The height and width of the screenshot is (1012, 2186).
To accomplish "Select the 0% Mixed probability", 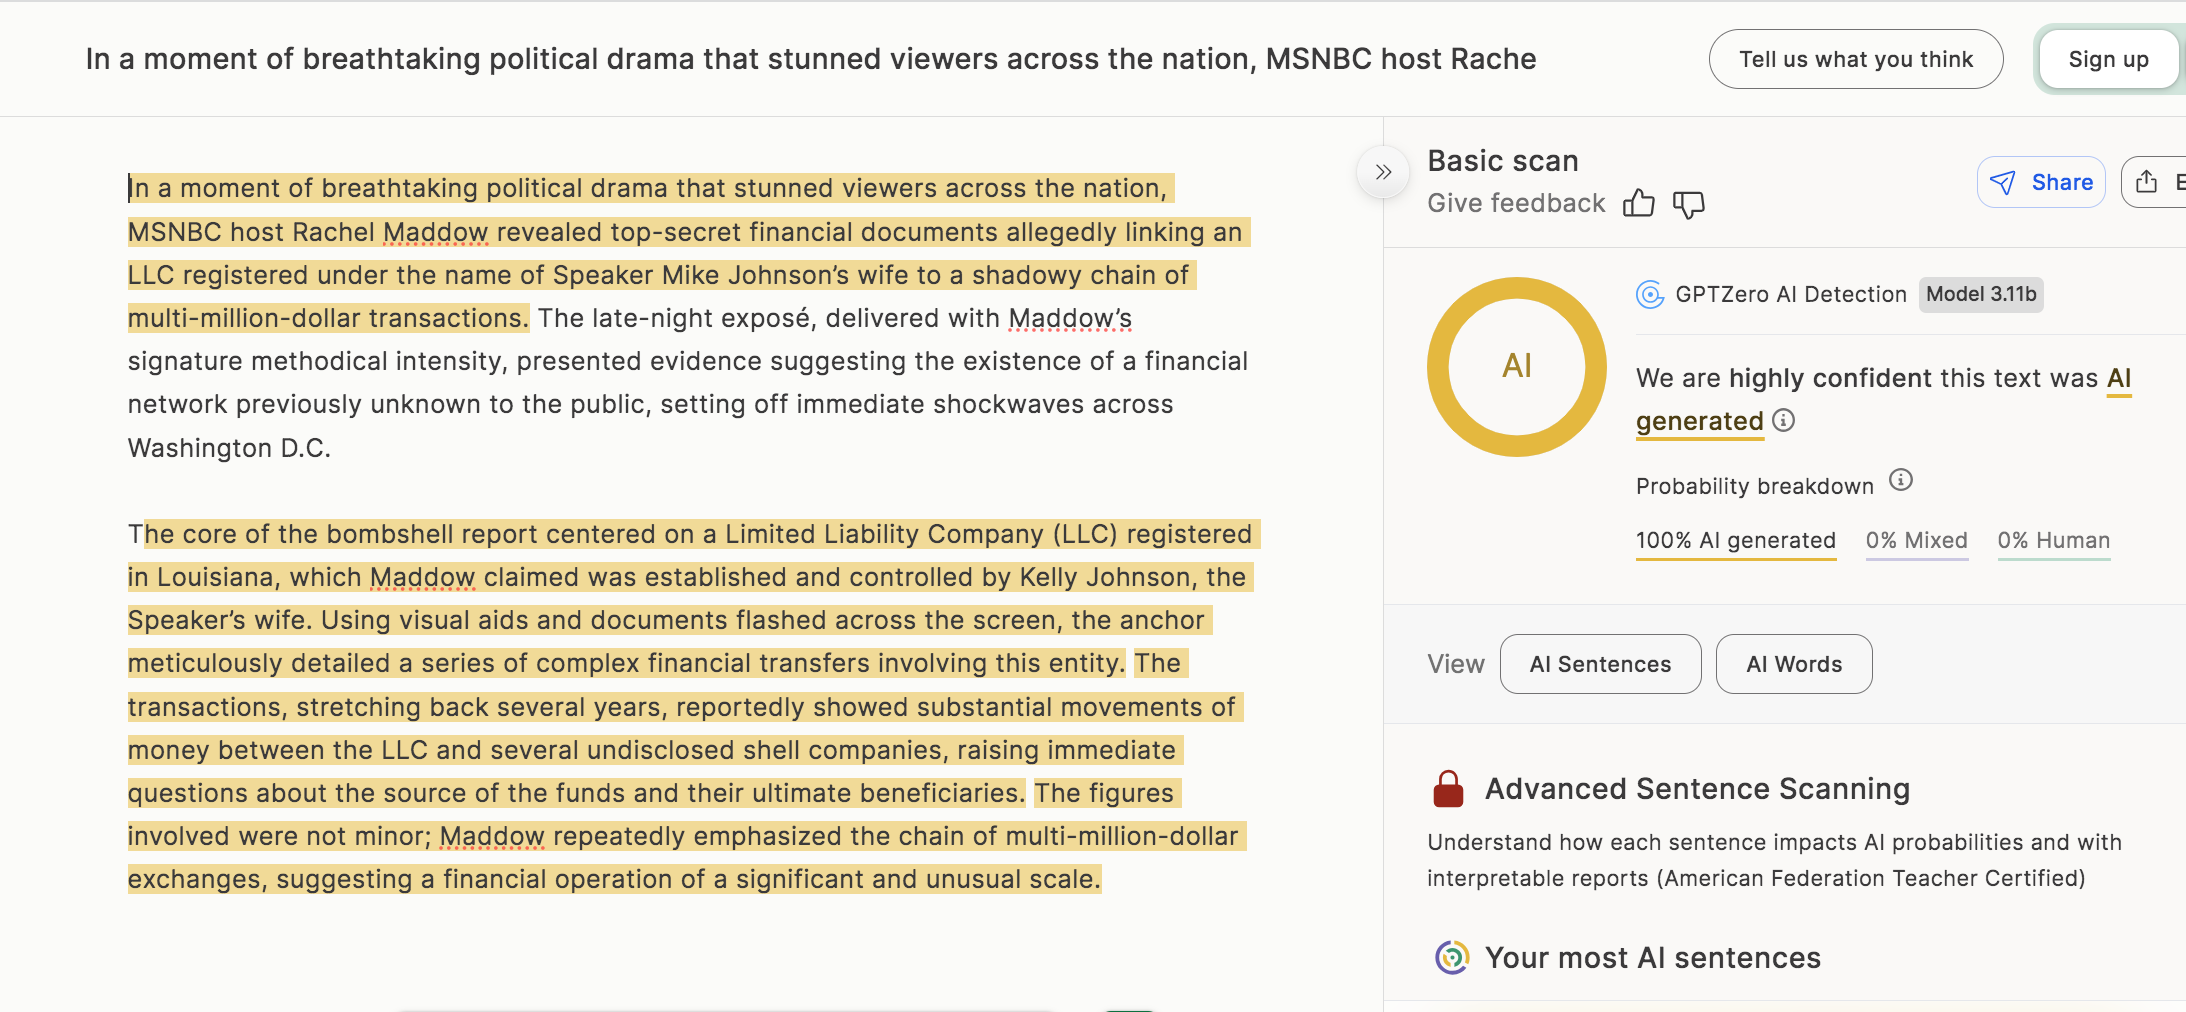I will (1916, 541).
